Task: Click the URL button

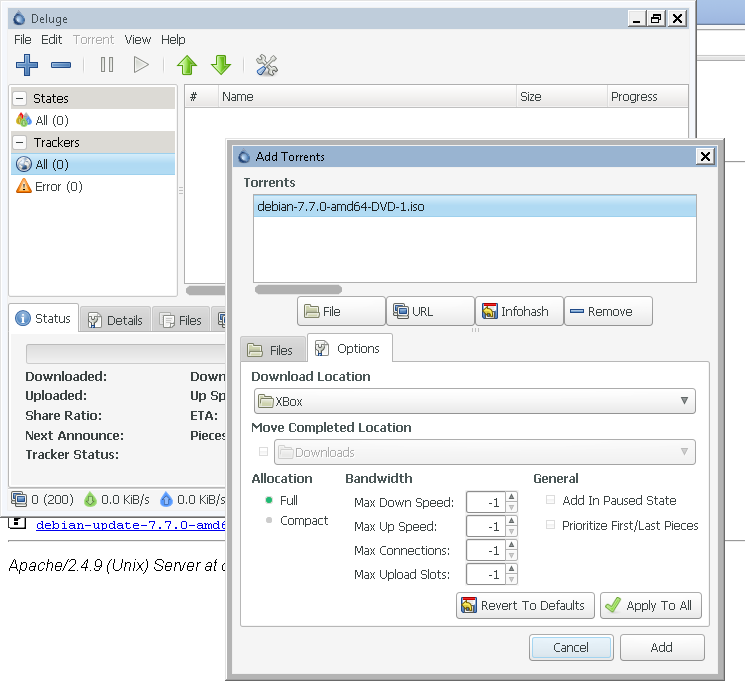Action: 430,311
